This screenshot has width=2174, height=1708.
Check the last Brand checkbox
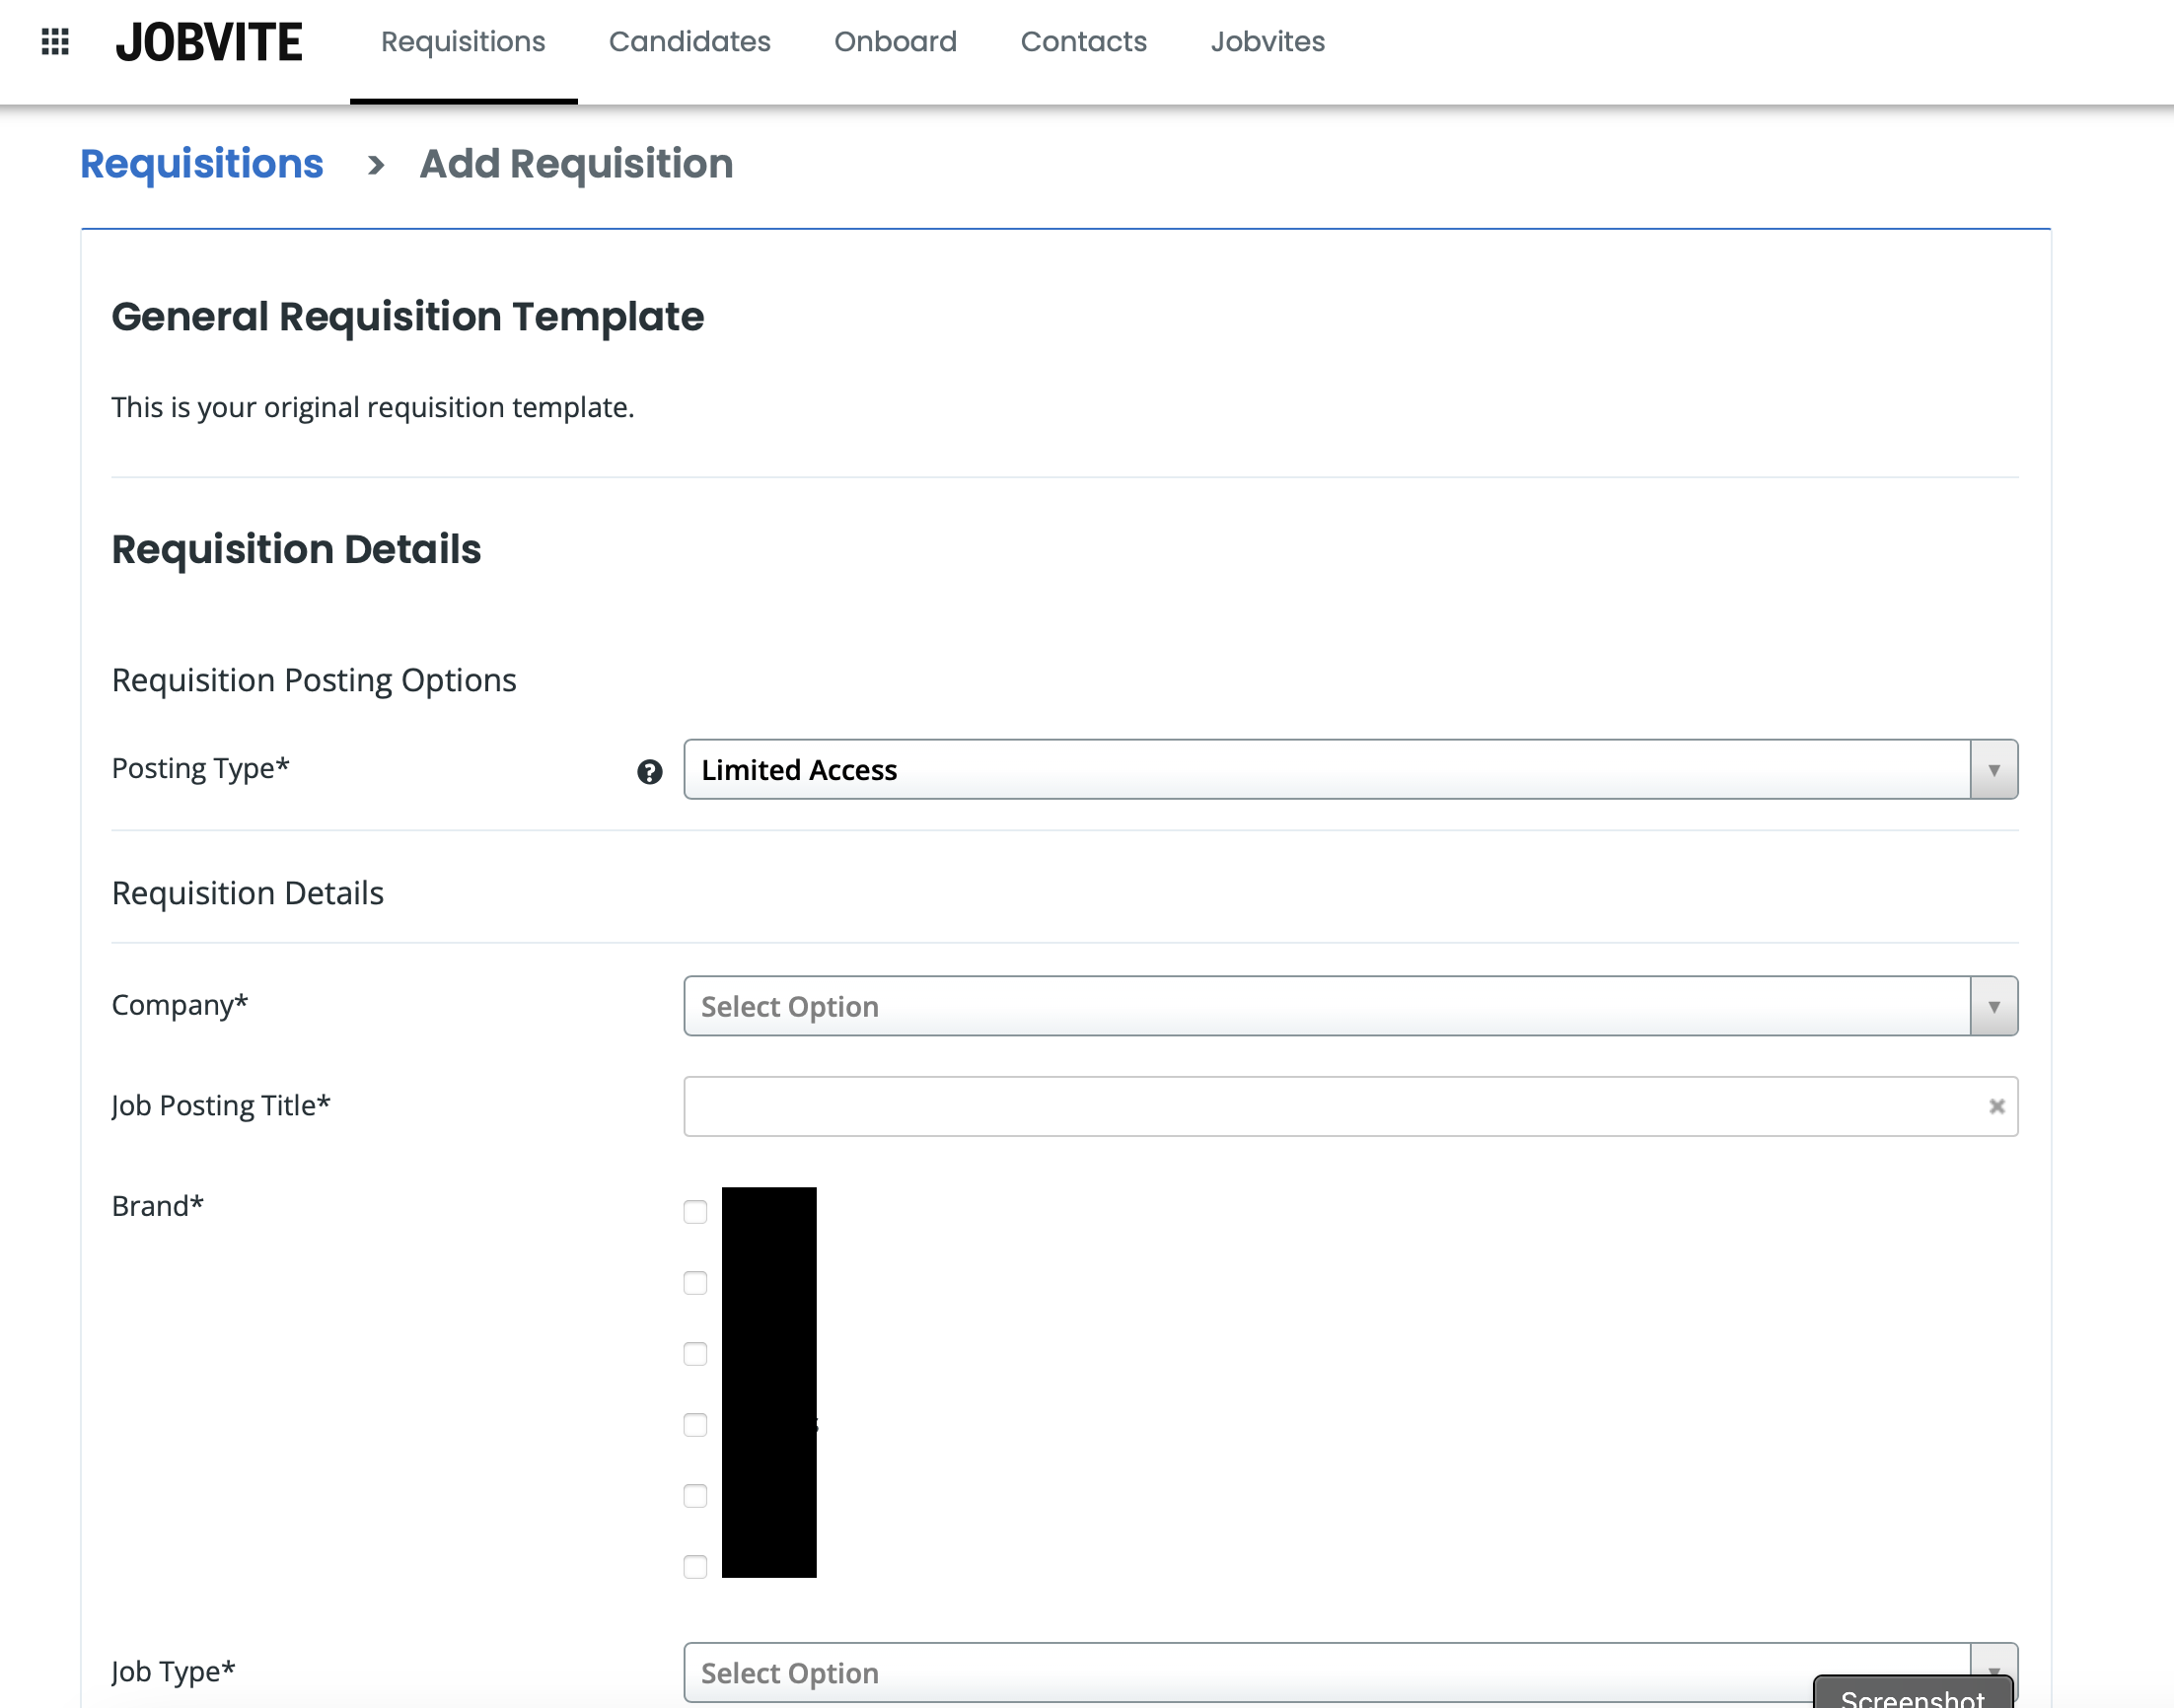(x=695, y=1567)
